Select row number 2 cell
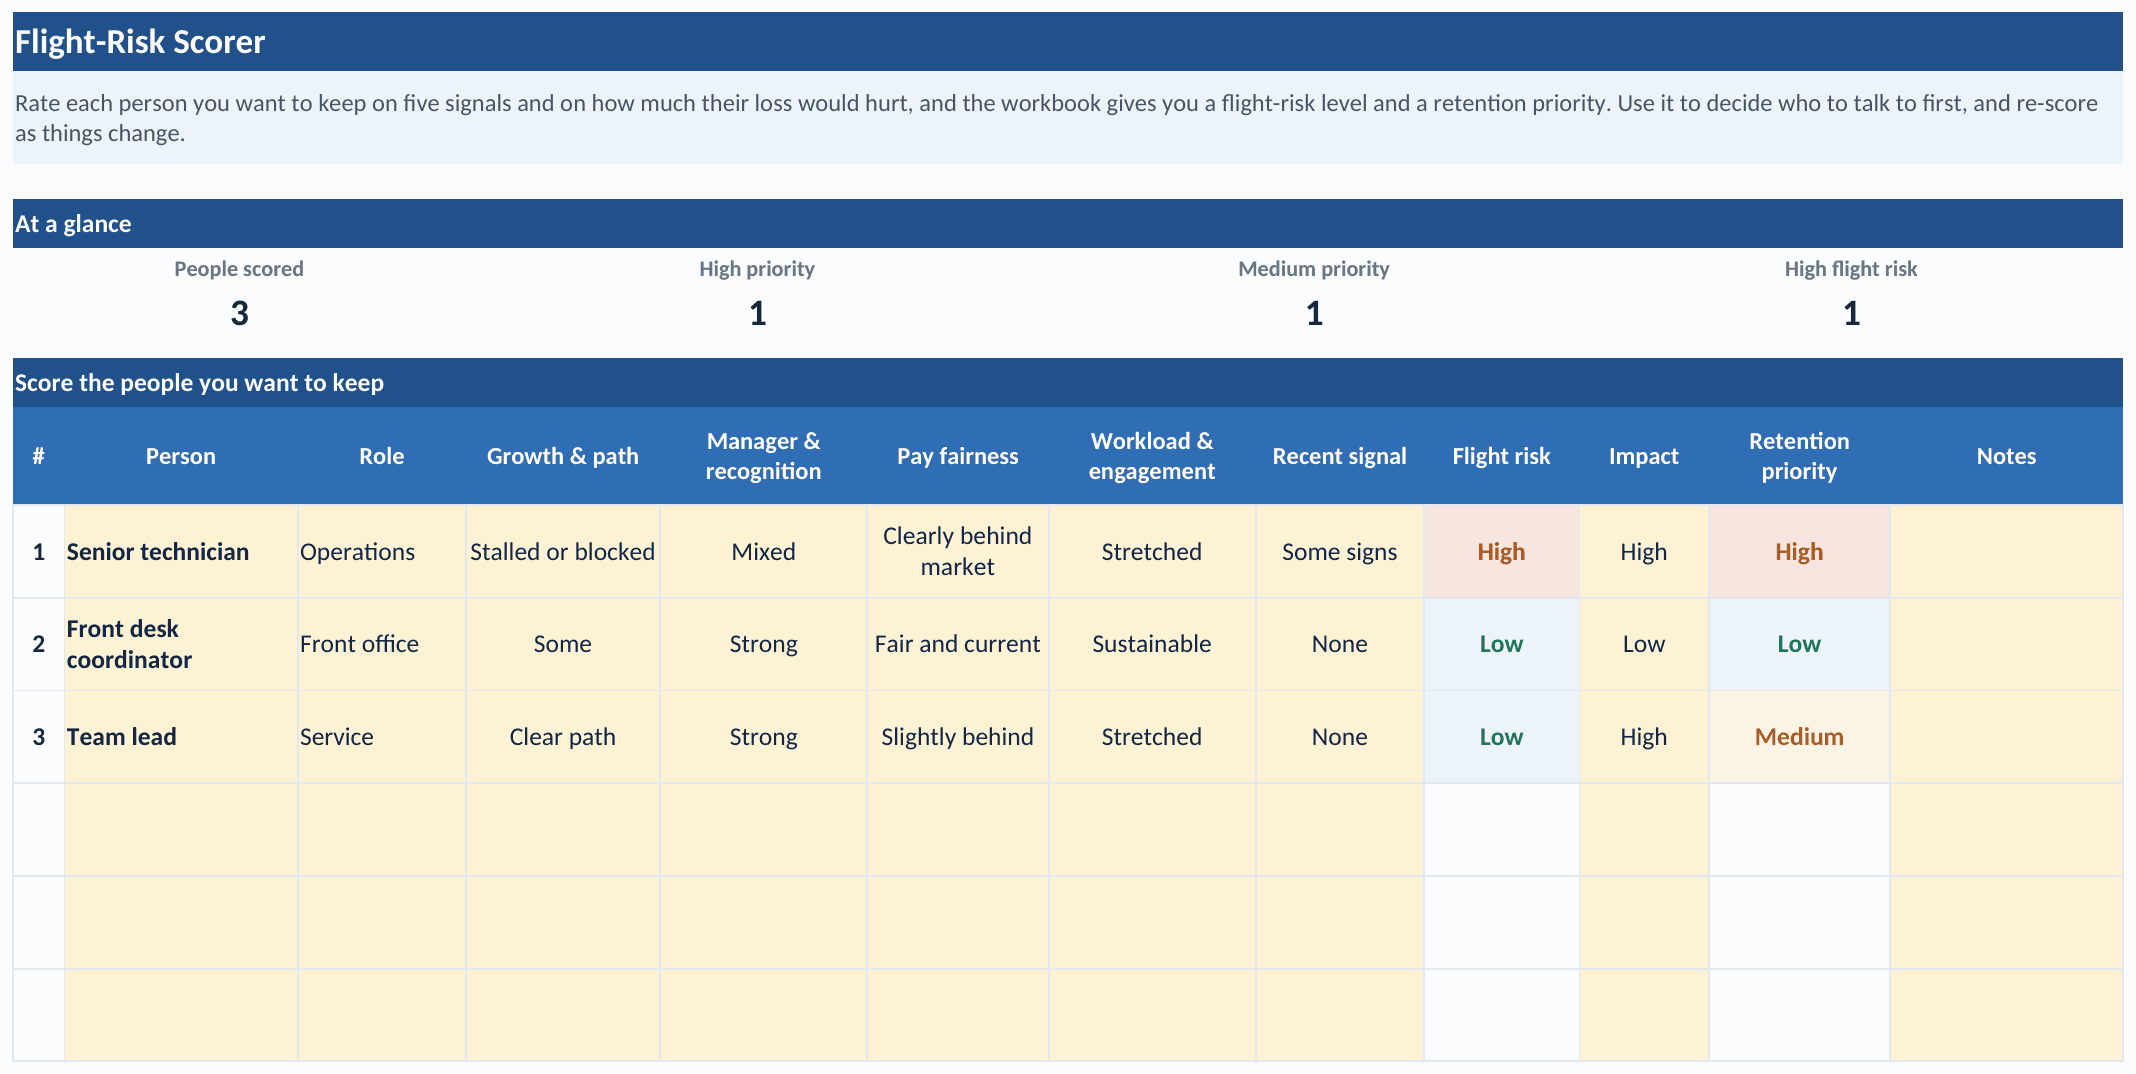 [x=39, y=644]
